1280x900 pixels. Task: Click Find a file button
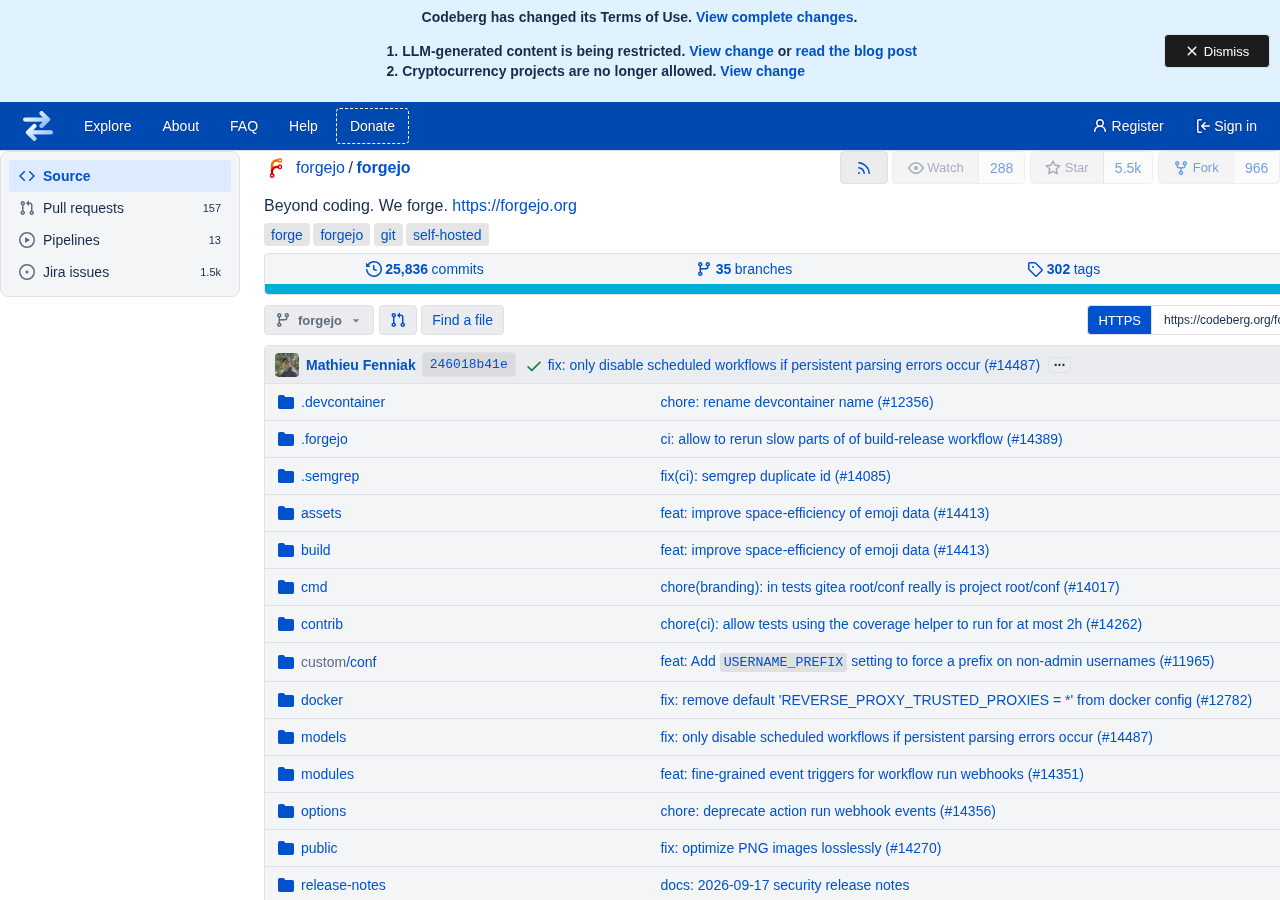(x=462, y=320)
